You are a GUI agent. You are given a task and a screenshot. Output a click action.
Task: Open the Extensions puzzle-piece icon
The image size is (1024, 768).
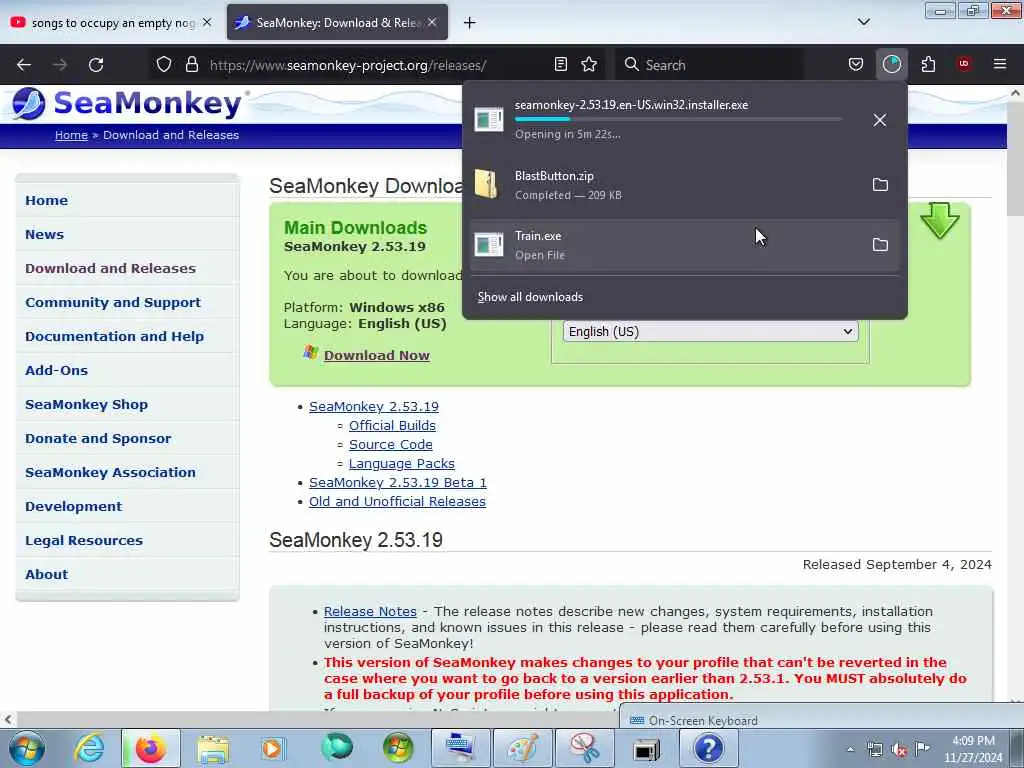click(x=928, y=64)
